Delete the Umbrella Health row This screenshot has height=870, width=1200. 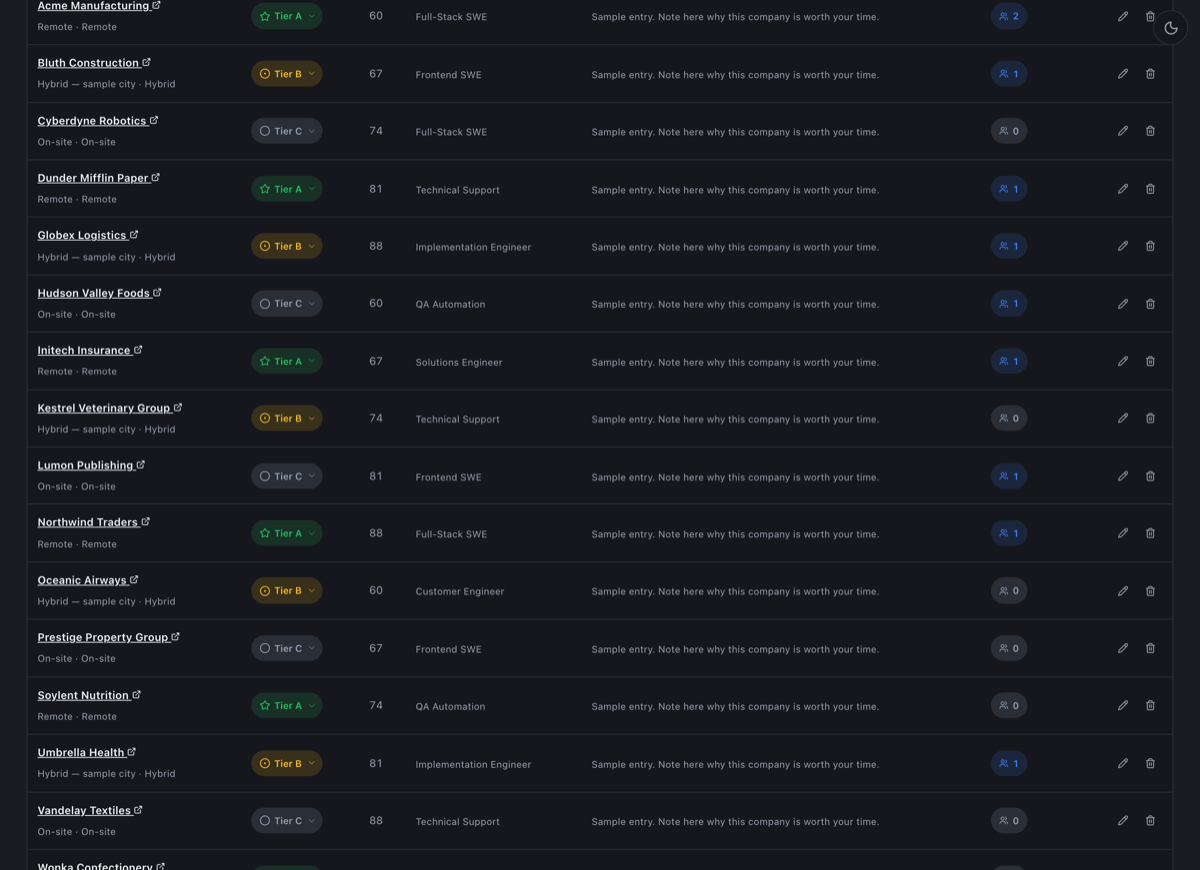1150,763
